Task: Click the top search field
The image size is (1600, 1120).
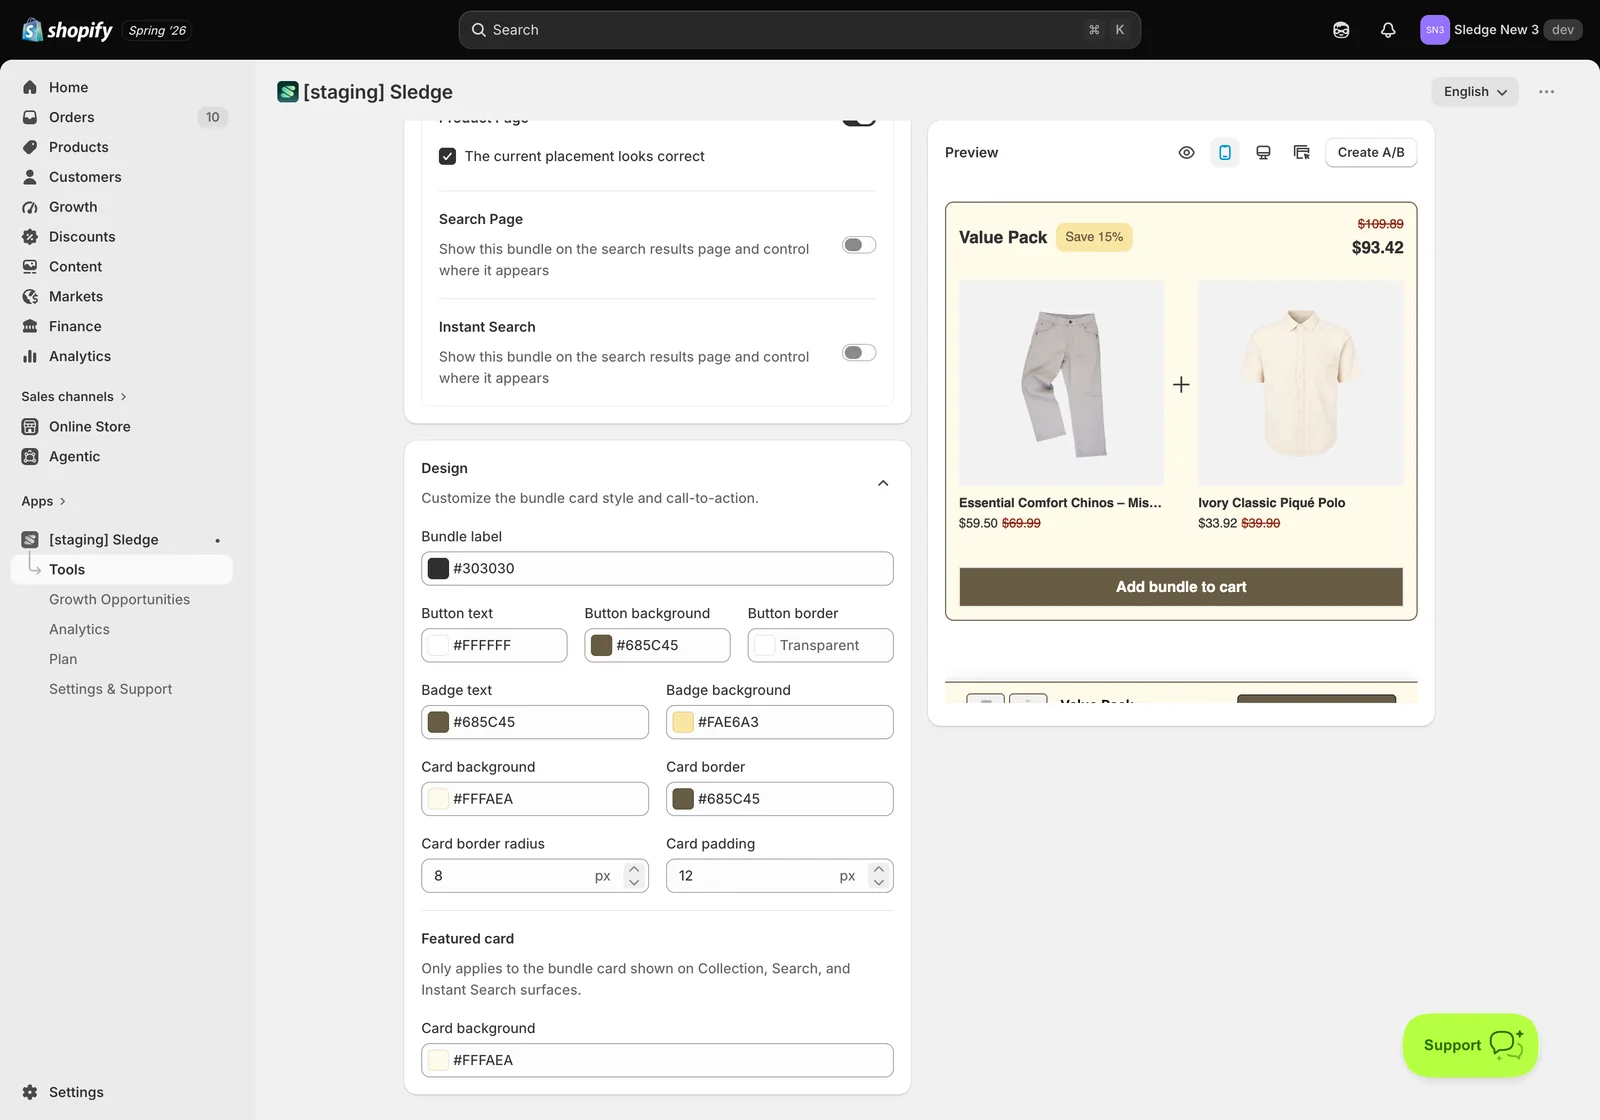Action: (x=800, y=30)
